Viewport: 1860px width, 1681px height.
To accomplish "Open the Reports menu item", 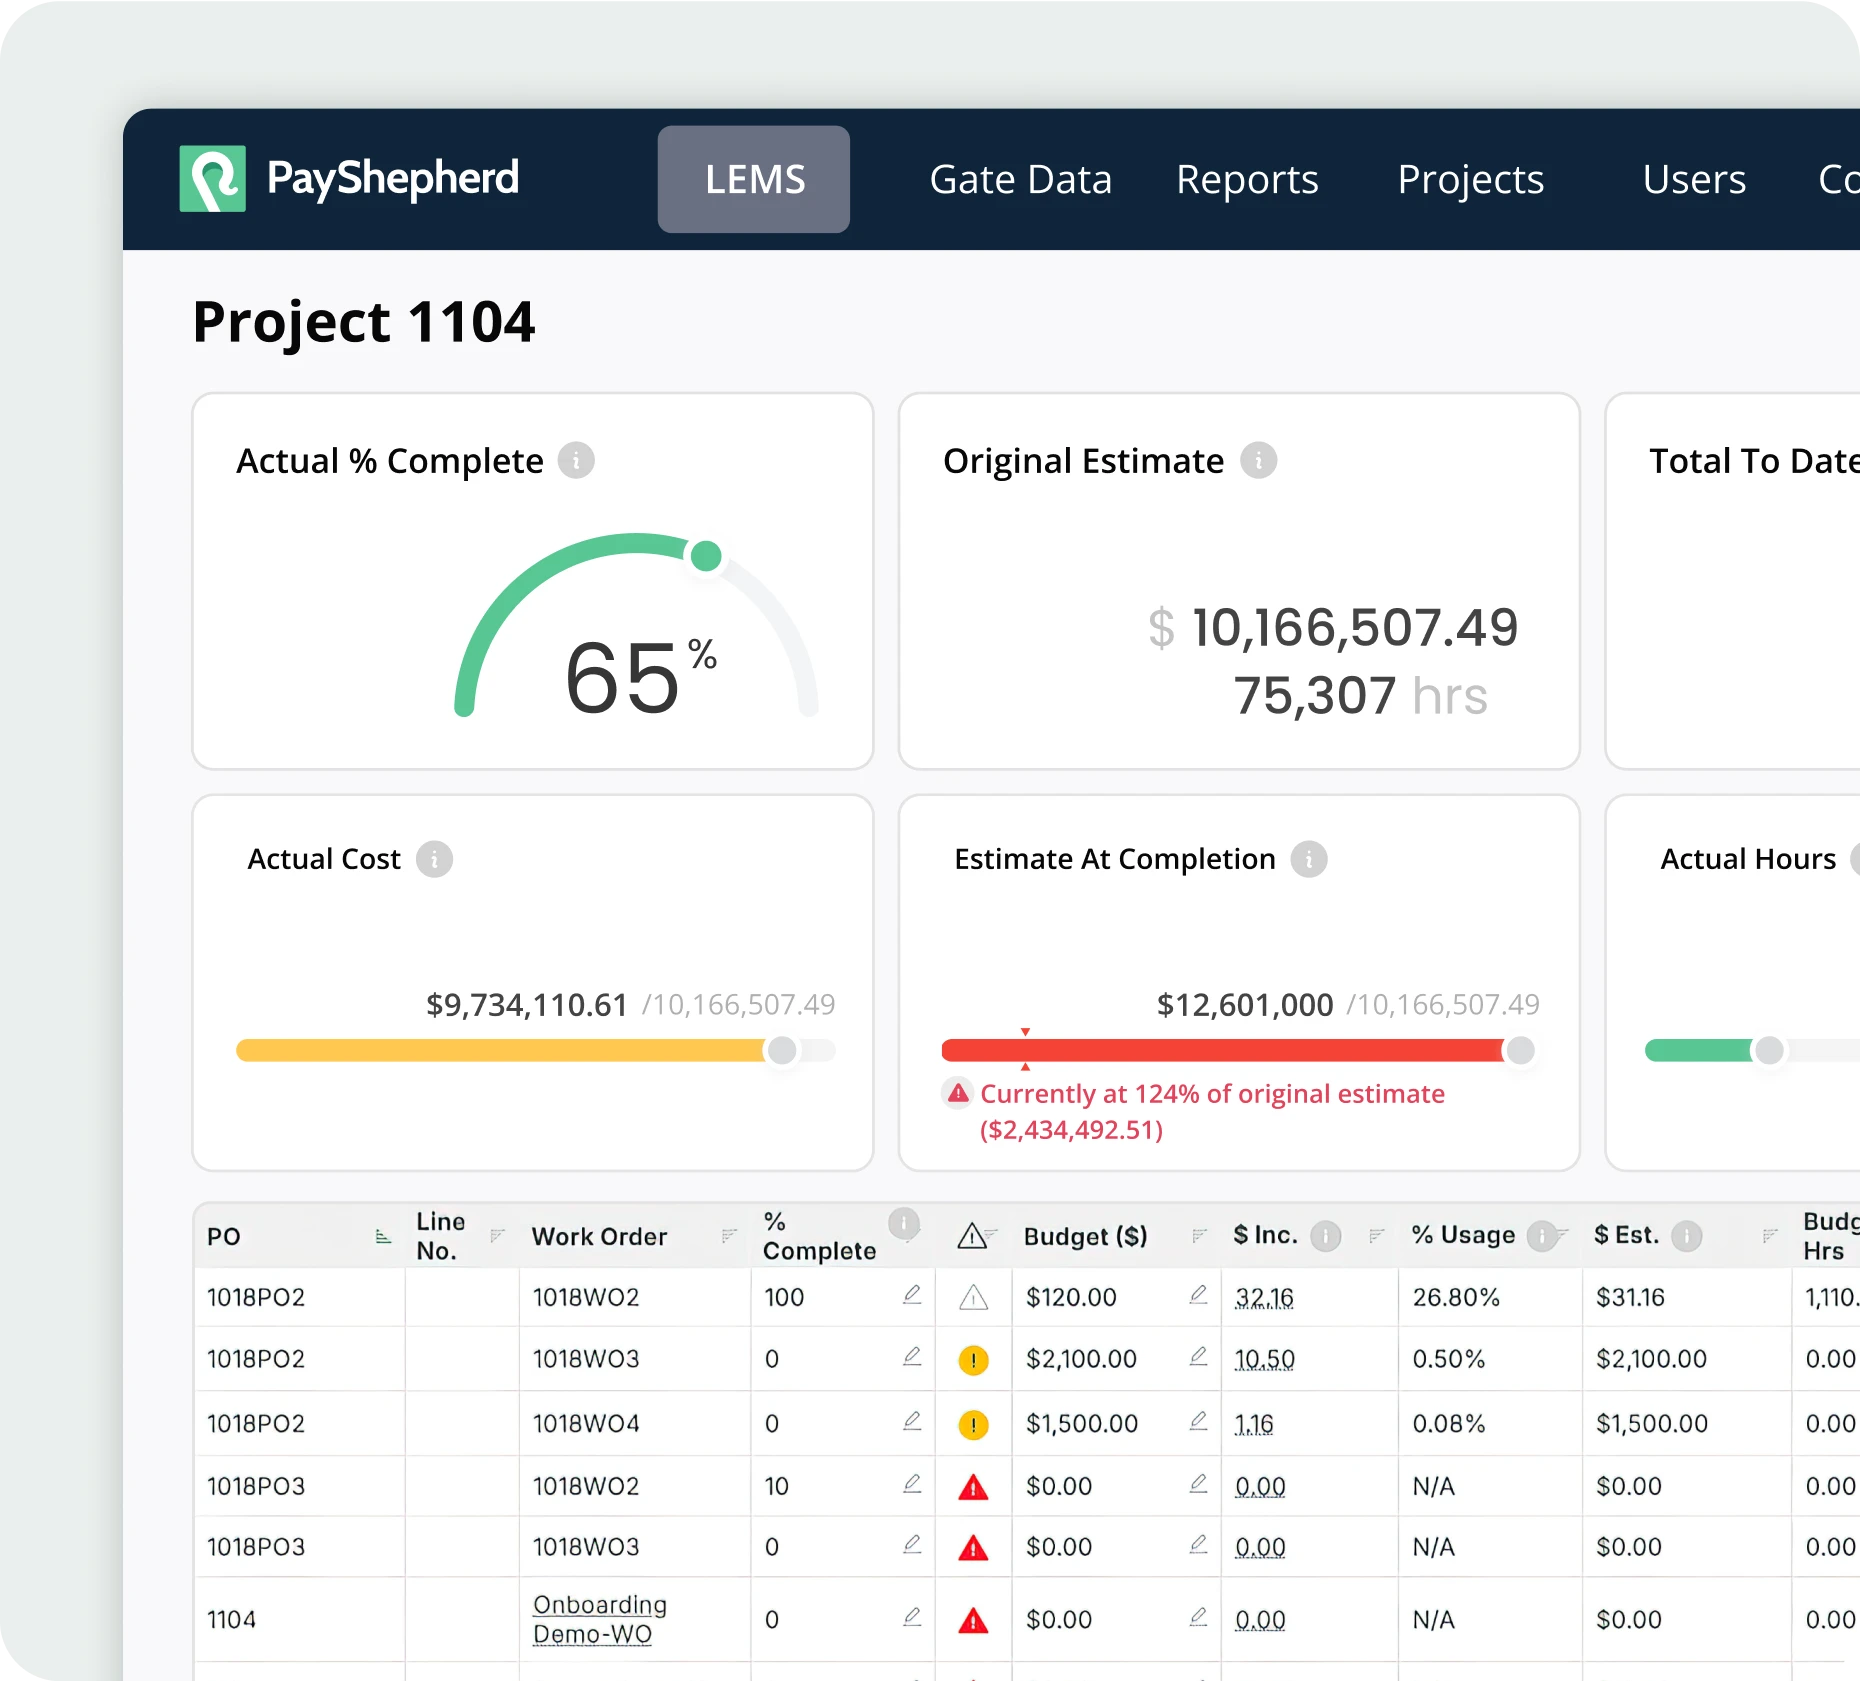I will [x=1247, y=180].
